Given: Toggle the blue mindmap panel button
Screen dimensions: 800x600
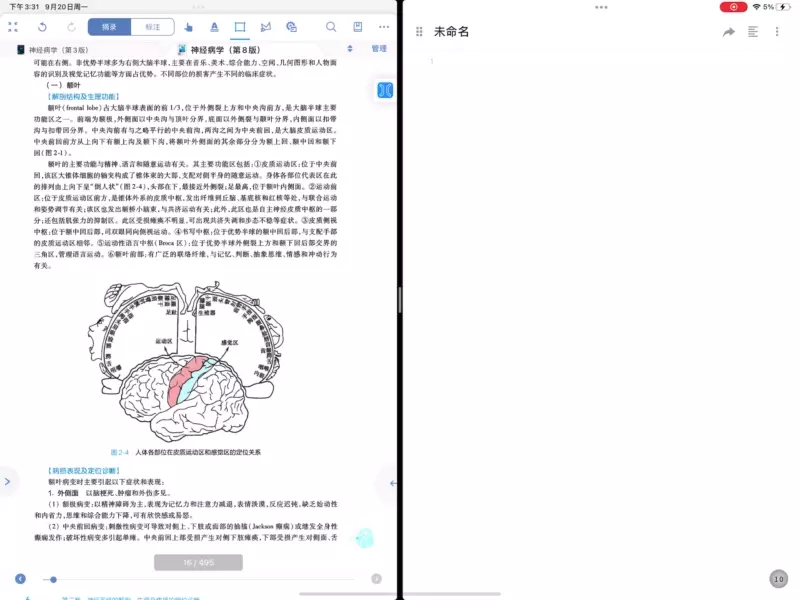Looking at the screenshot, I should click(385, 90).
